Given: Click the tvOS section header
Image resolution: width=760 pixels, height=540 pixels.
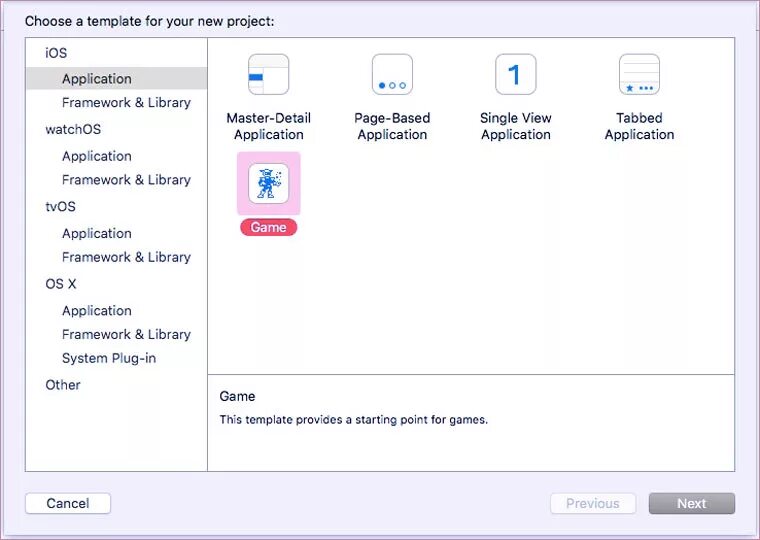Looking at the screenshot, I should 61,206.
